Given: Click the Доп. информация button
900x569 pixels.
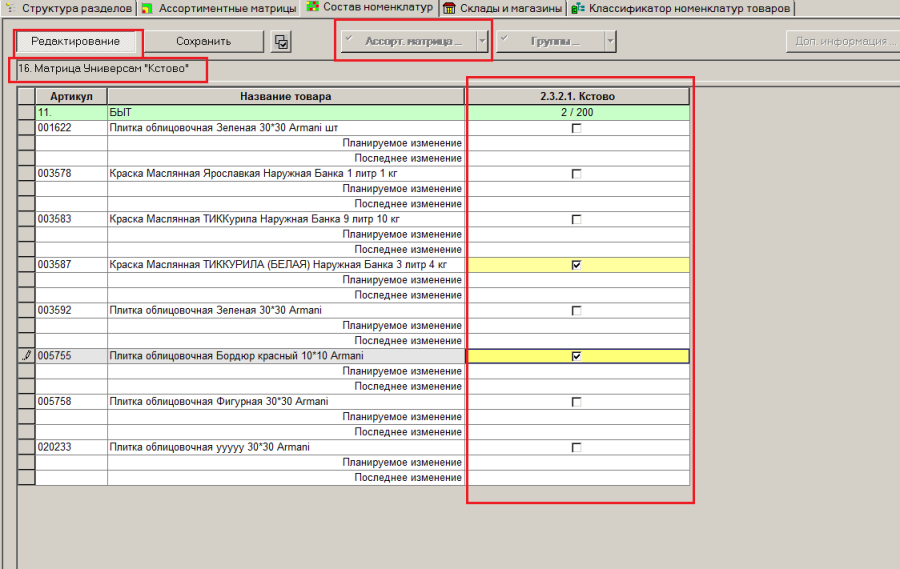Looking at the screenshot, I should tap(843, 41).
